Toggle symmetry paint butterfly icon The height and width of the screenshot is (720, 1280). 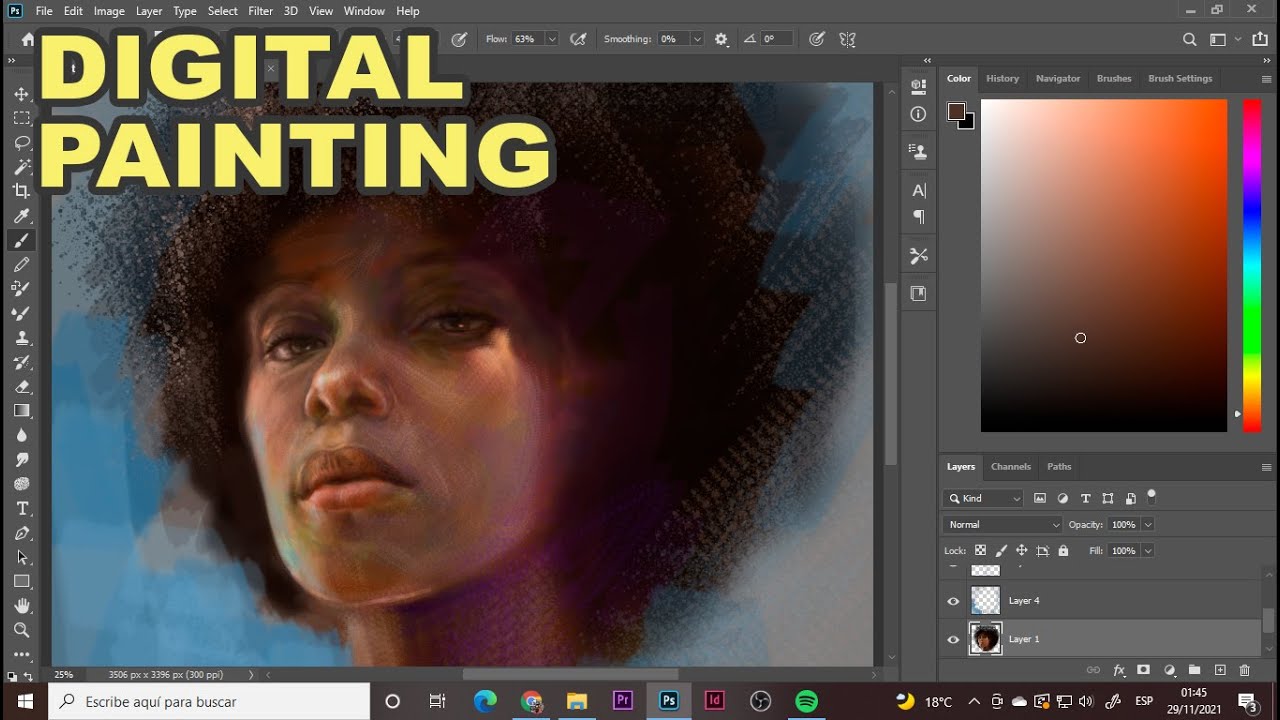click(848, 39)
